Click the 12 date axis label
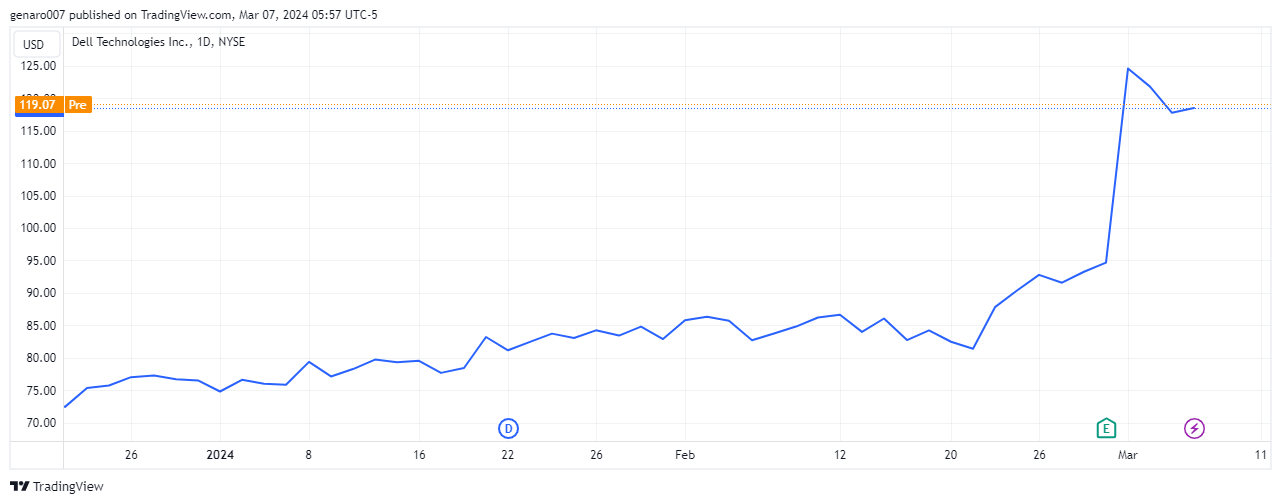Screen dimensions: 1281x504 [x=840, y=454]
